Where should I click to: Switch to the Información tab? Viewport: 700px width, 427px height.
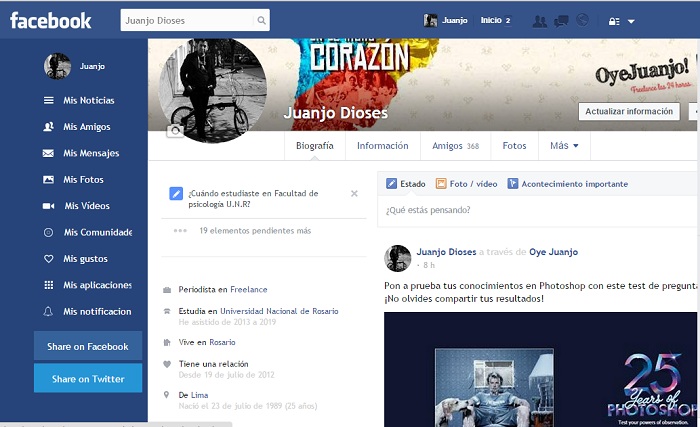(x=382, y=146)
